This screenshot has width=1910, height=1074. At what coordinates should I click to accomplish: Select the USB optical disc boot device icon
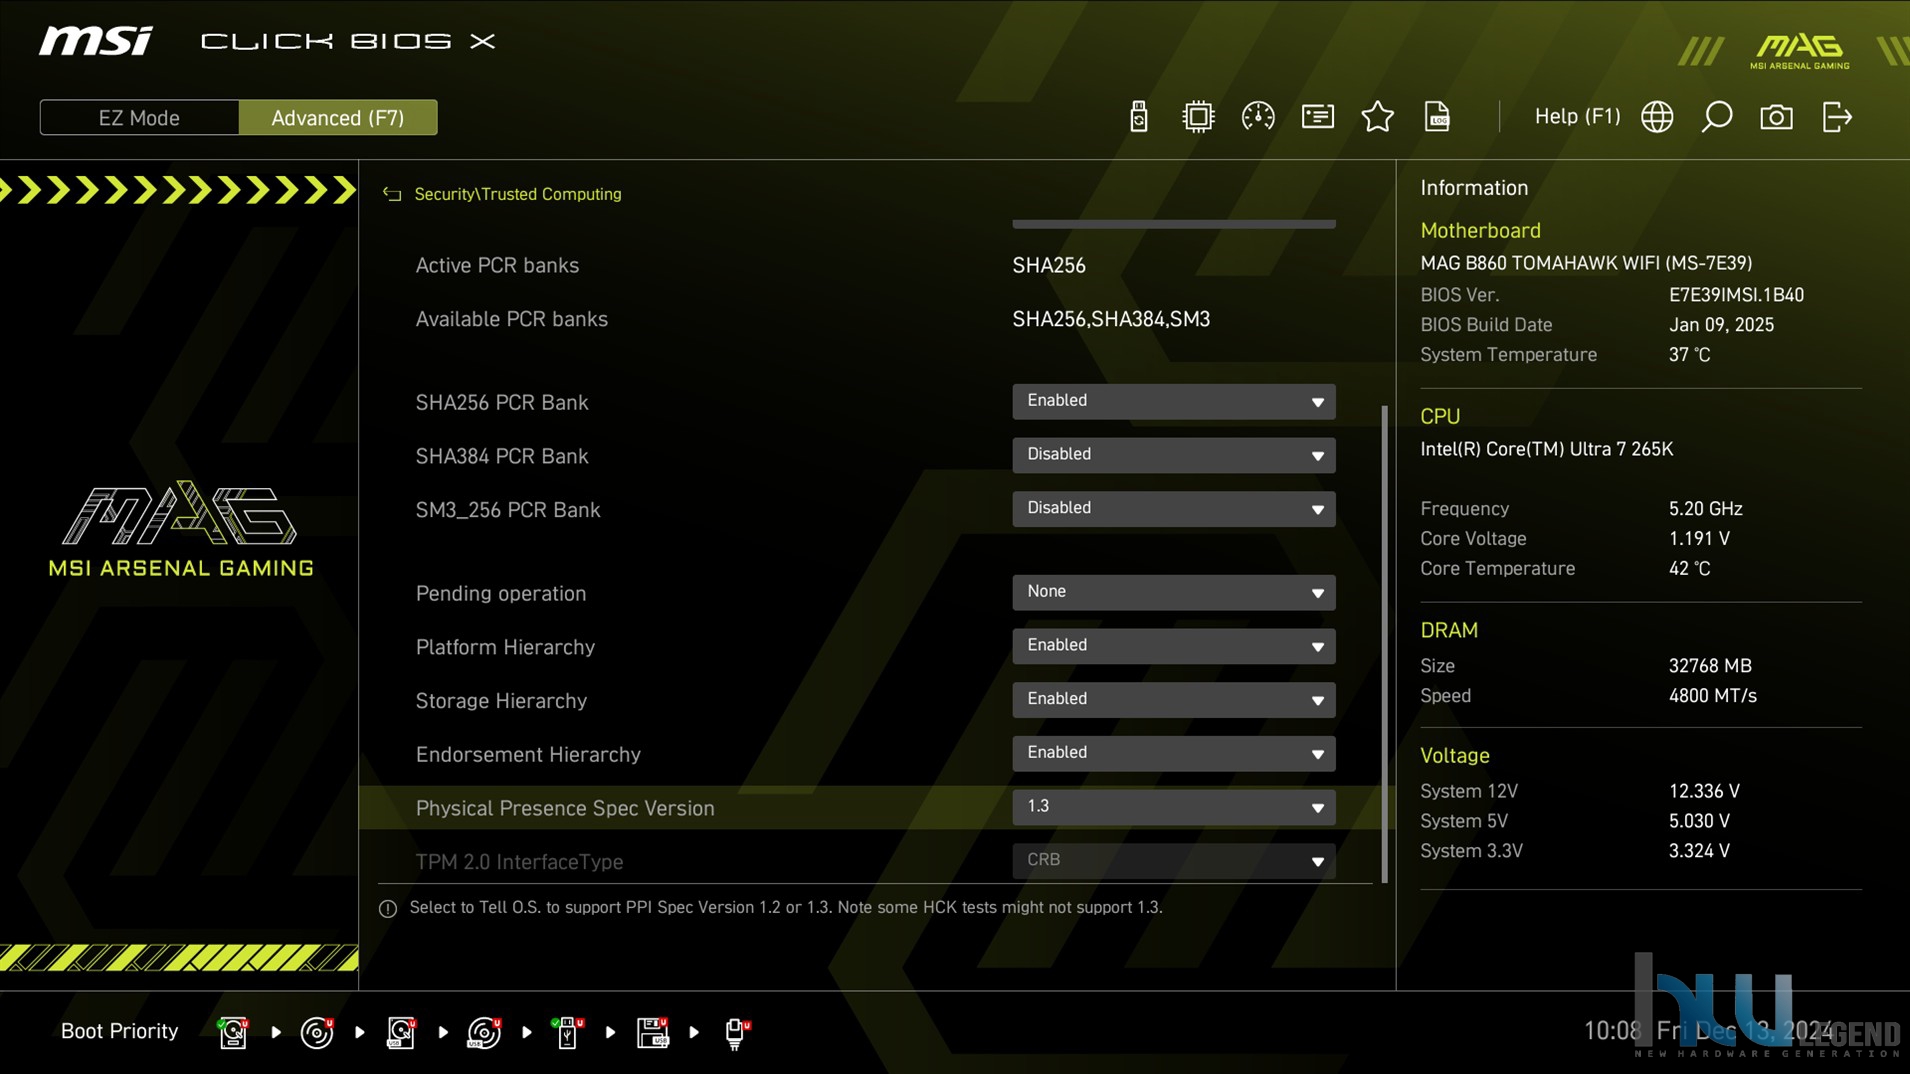(485, 1032)
